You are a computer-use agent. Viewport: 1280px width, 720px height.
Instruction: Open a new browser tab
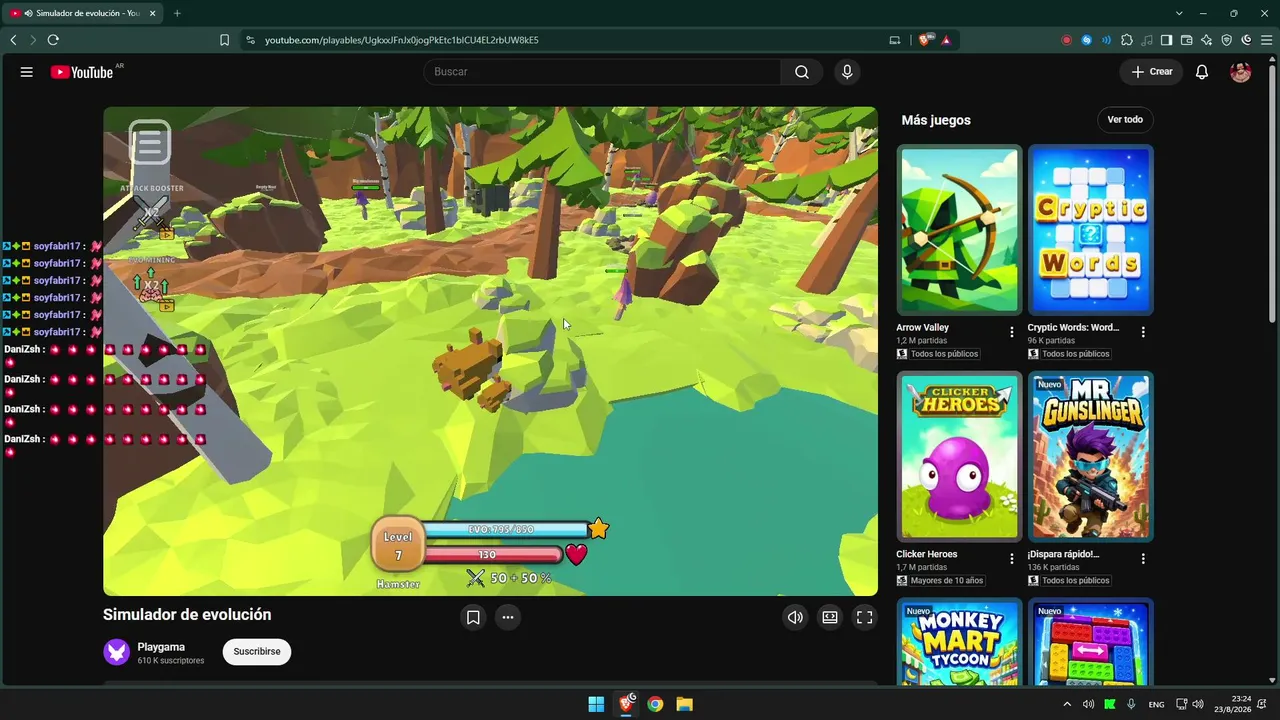[177, 13]
